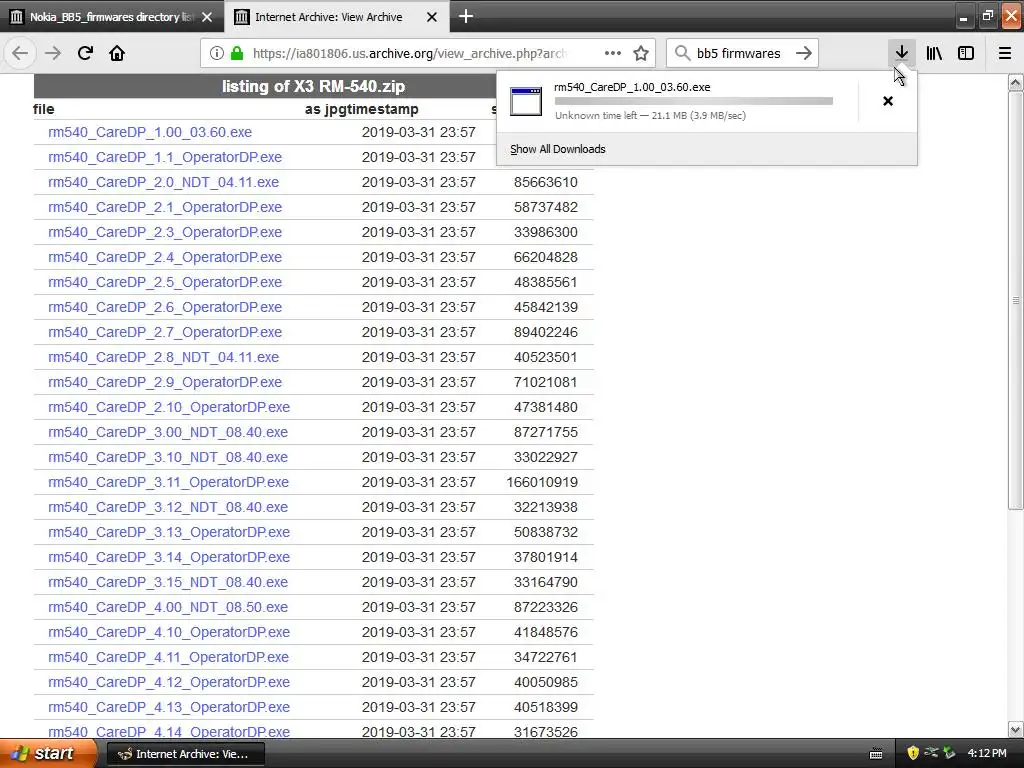
Task: Open rm540_CareDP_2.3_OperatorDP.exe link
Action: point(165,232)
